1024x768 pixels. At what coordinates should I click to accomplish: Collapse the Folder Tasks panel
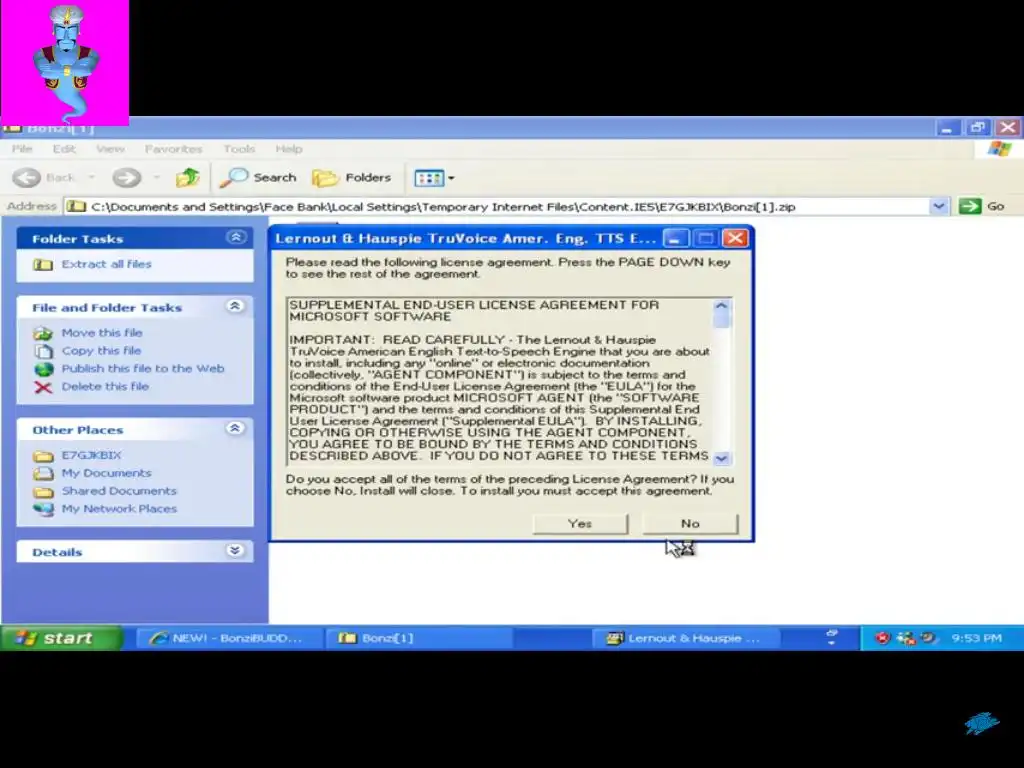[235, 238]
